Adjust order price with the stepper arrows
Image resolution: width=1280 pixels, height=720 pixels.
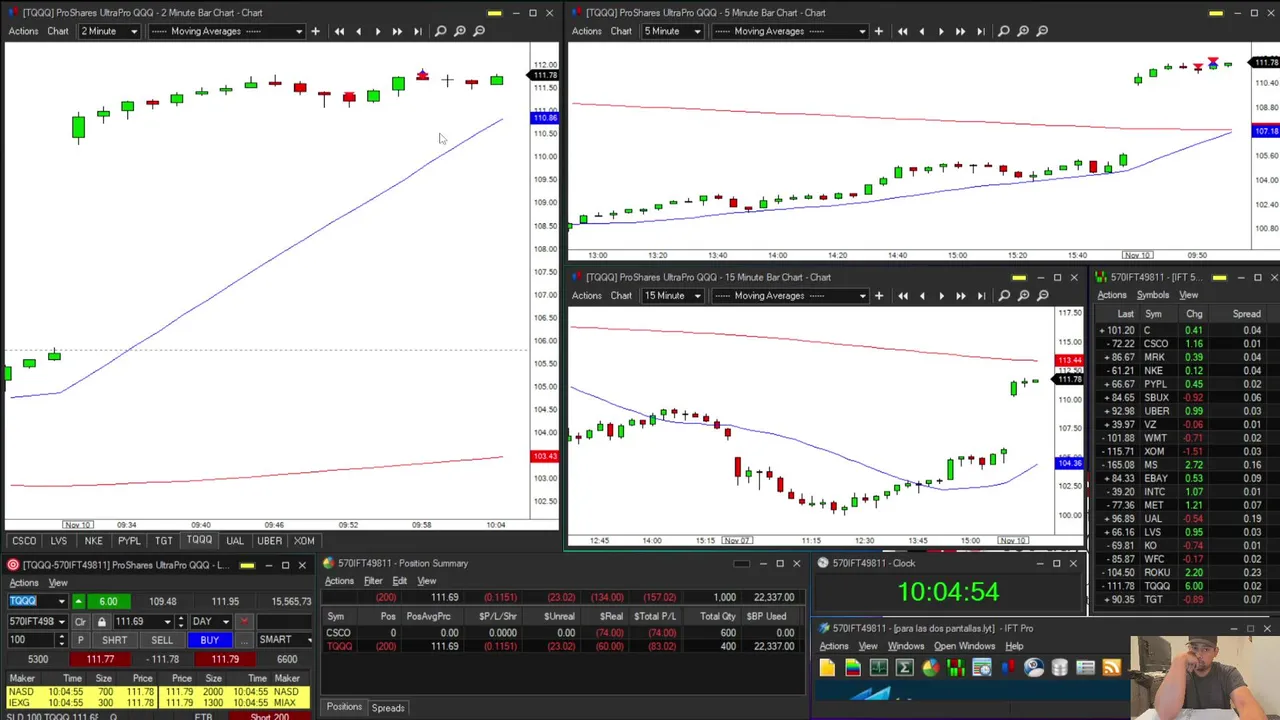coord(180,621)
